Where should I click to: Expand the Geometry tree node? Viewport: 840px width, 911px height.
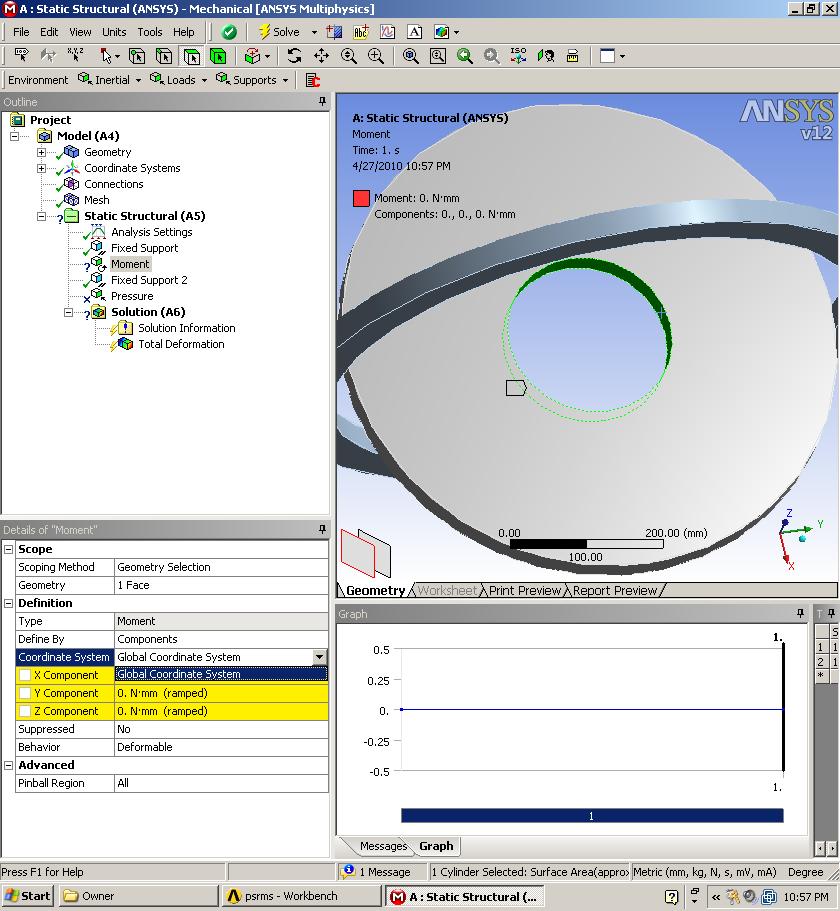(x=41, y=152)
